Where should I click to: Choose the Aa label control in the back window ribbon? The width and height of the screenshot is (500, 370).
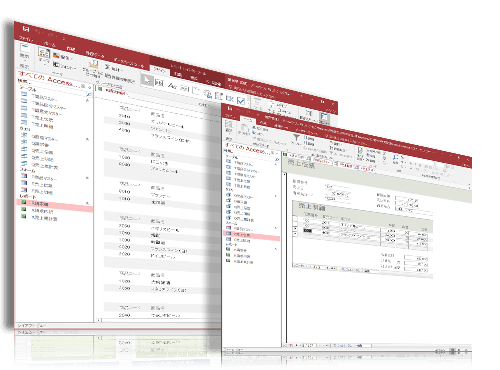point(172,86)
